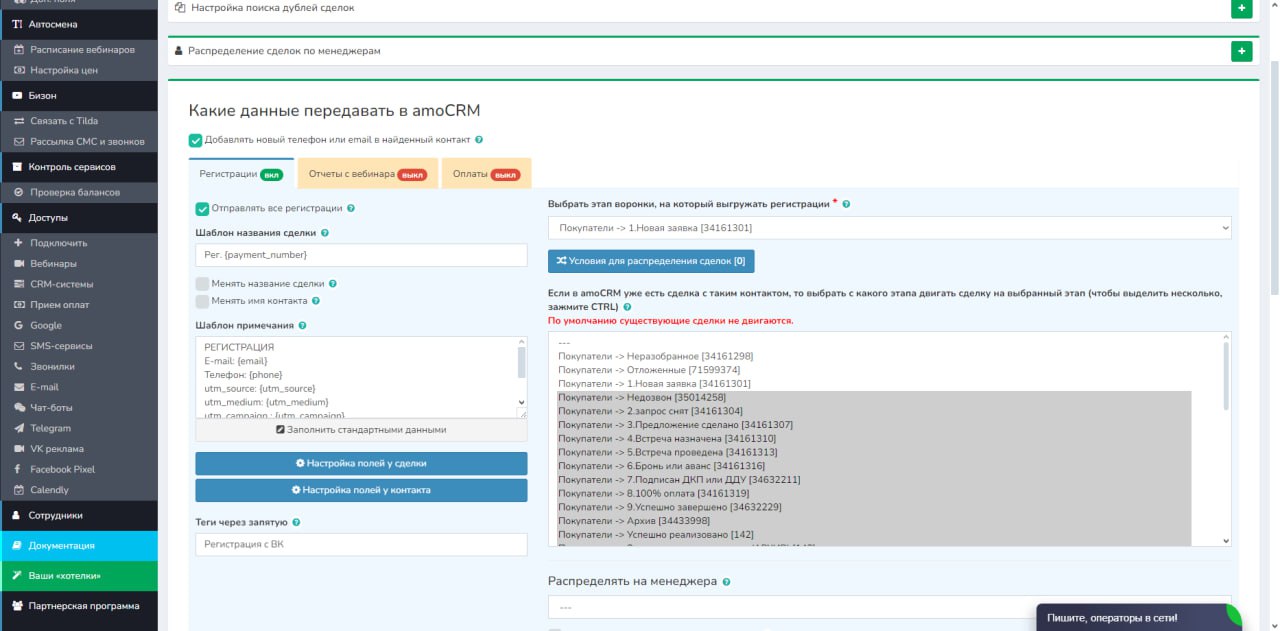Click help icon next to Шаблон названия сделки
This screenshot has height=631, width=1280.
(325, 233)
